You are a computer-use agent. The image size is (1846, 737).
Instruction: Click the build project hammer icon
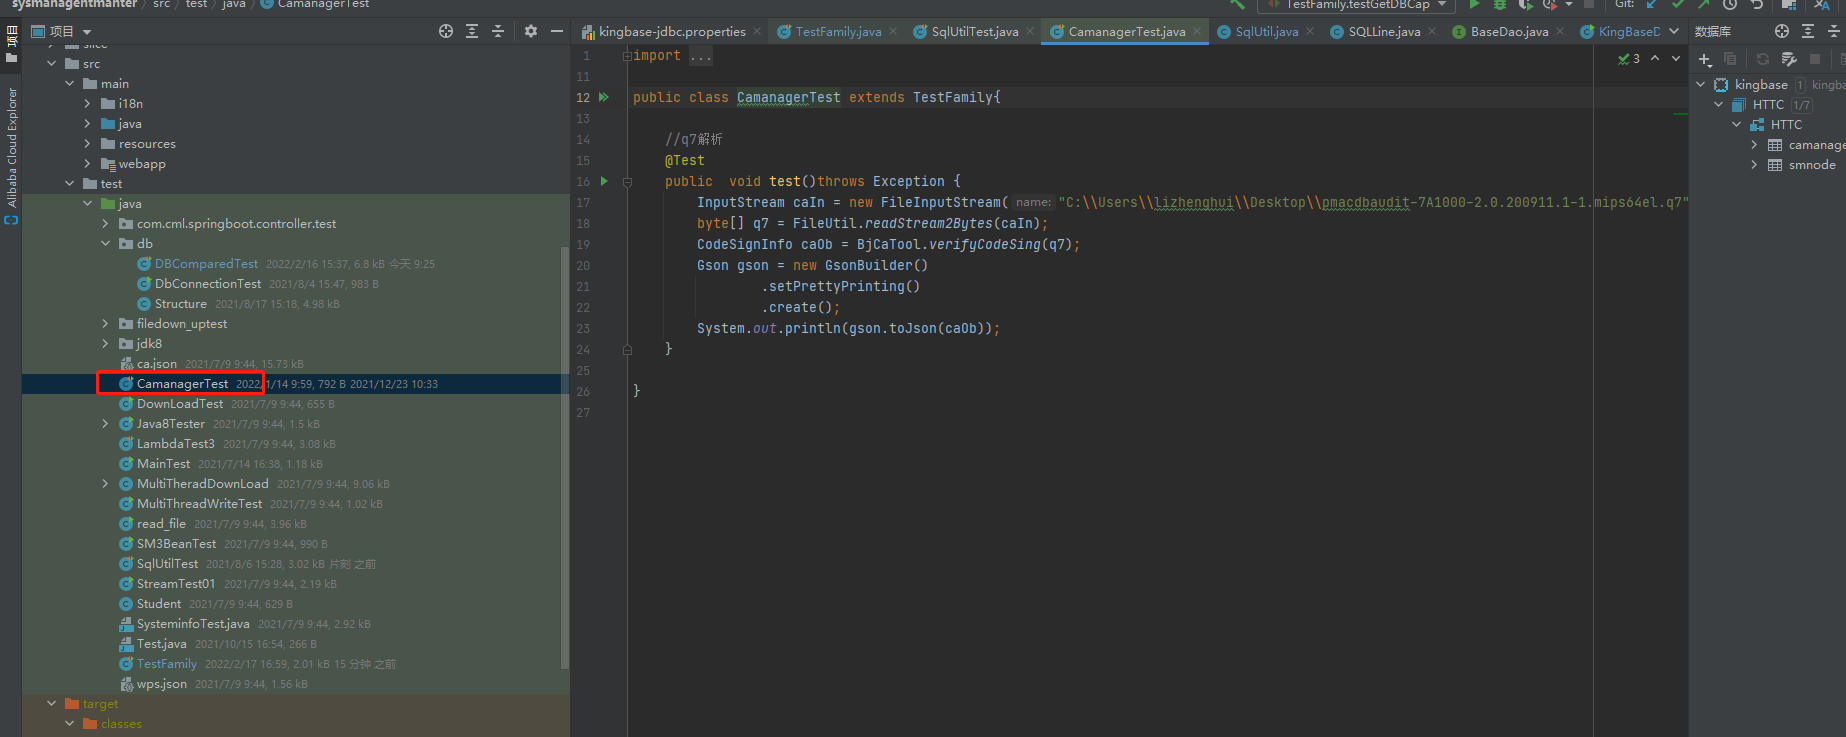[1238, 4]
